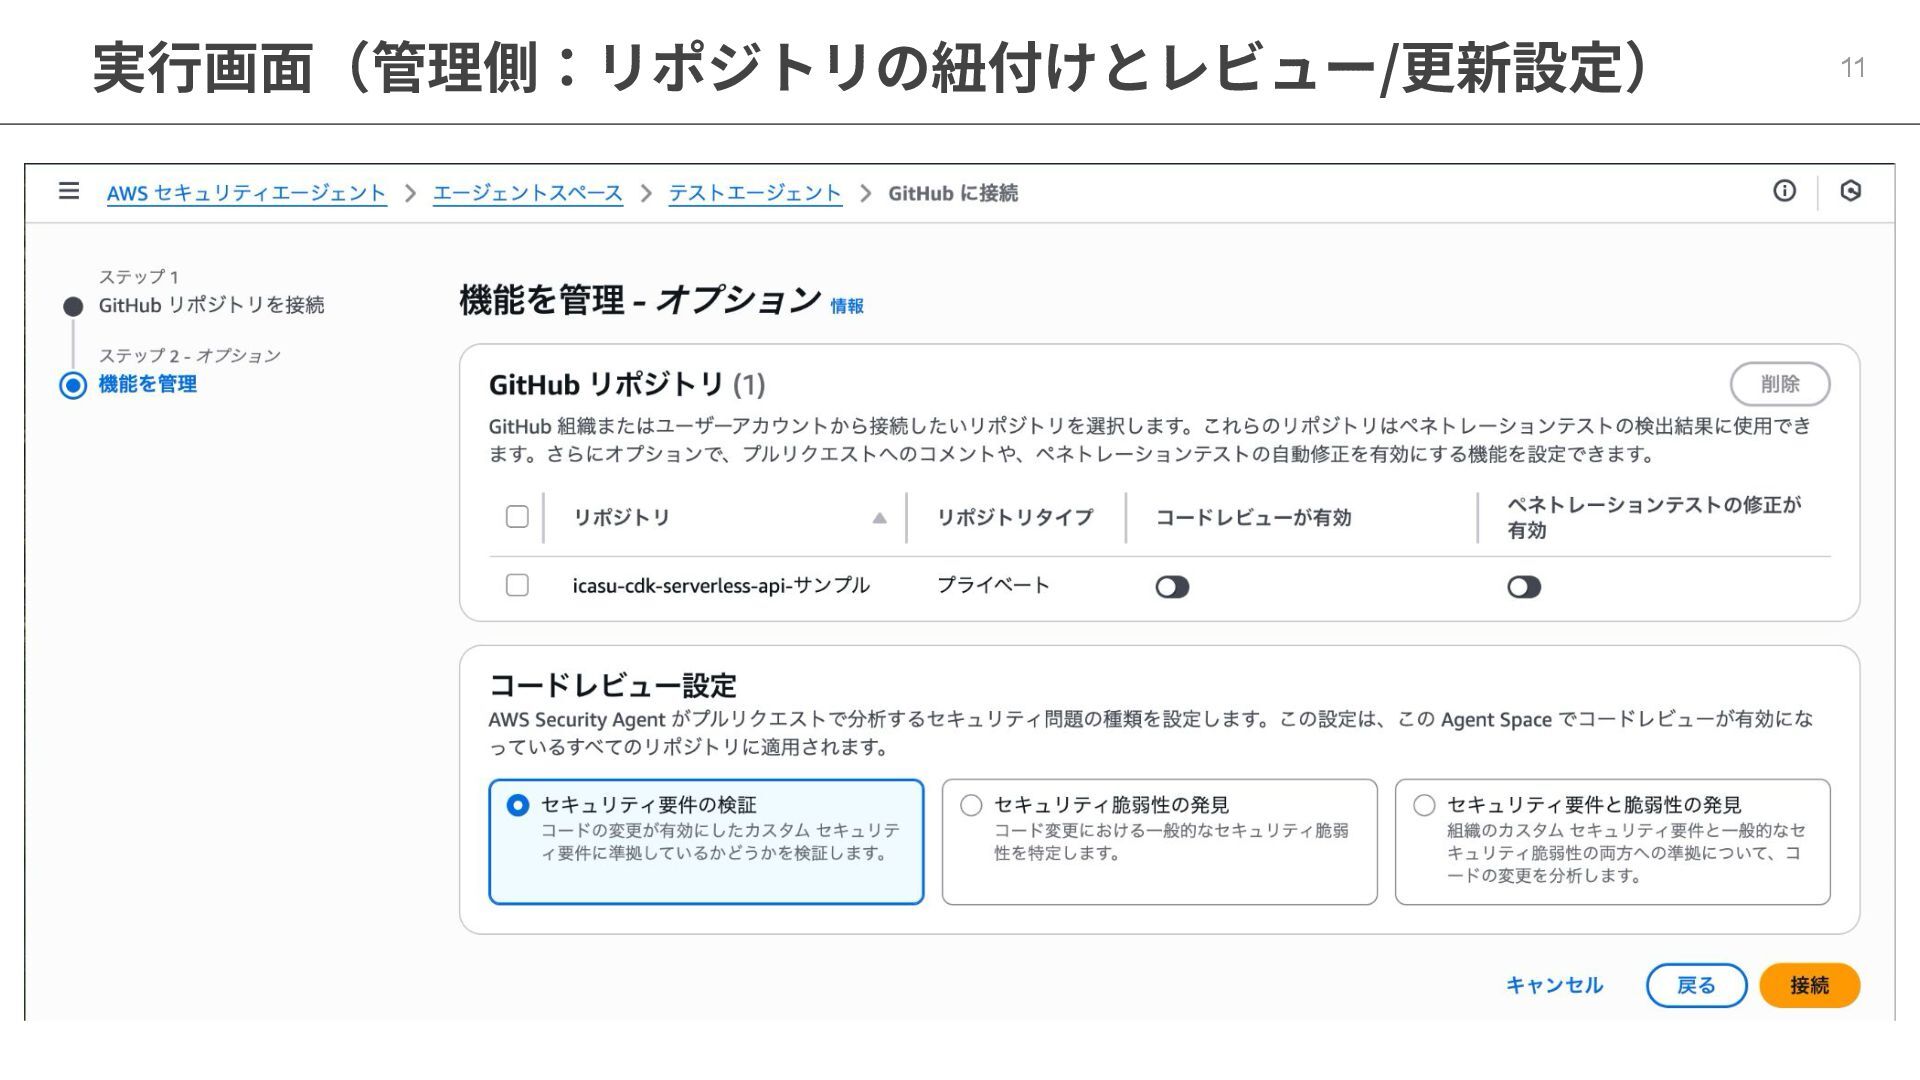Select セキュリティ要件と脆弱性の発見 radio option

tap(1424, 805)
